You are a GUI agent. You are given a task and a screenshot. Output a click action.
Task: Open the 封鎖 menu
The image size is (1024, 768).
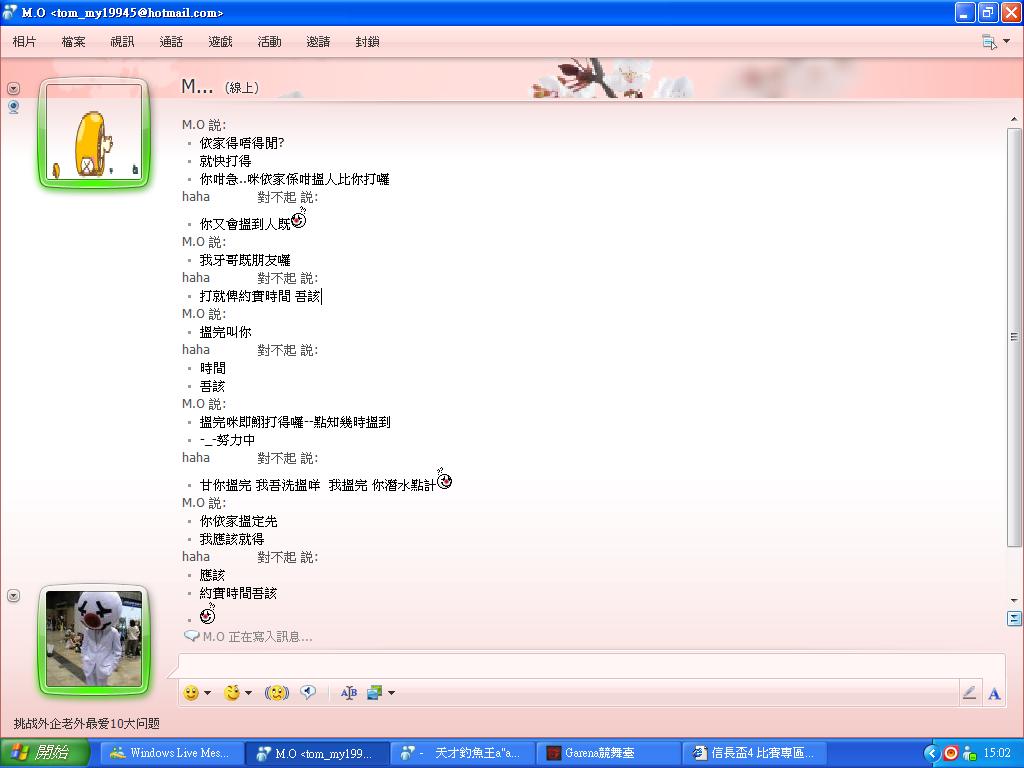pyautogui.click(x=367, y=42)
